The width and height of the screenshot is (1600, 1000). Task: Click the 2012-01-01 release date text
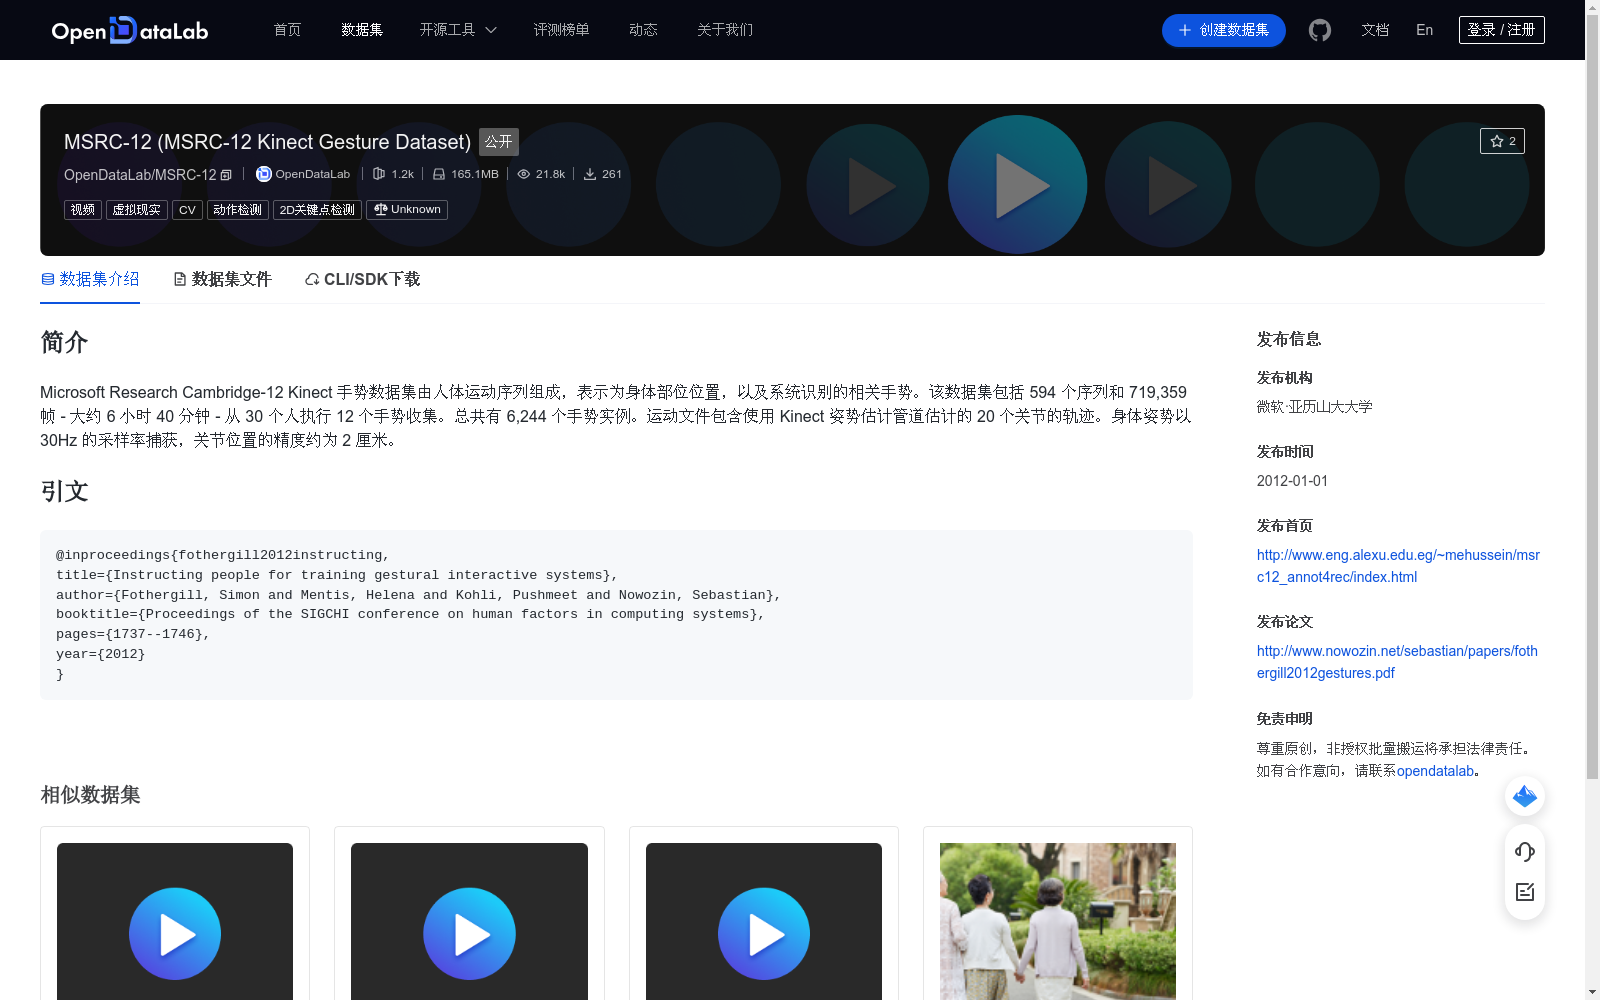coord(1292,481)
